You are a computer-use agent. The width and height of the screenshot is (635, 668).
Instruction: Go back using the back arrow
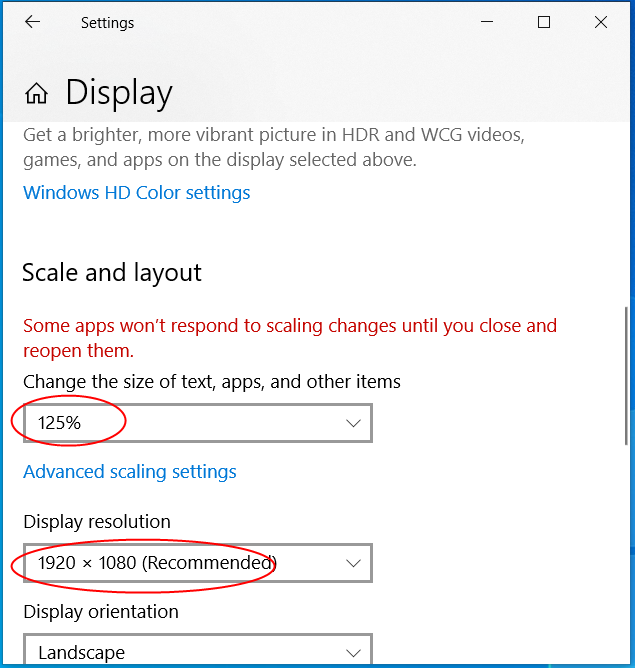click(33, 22)
